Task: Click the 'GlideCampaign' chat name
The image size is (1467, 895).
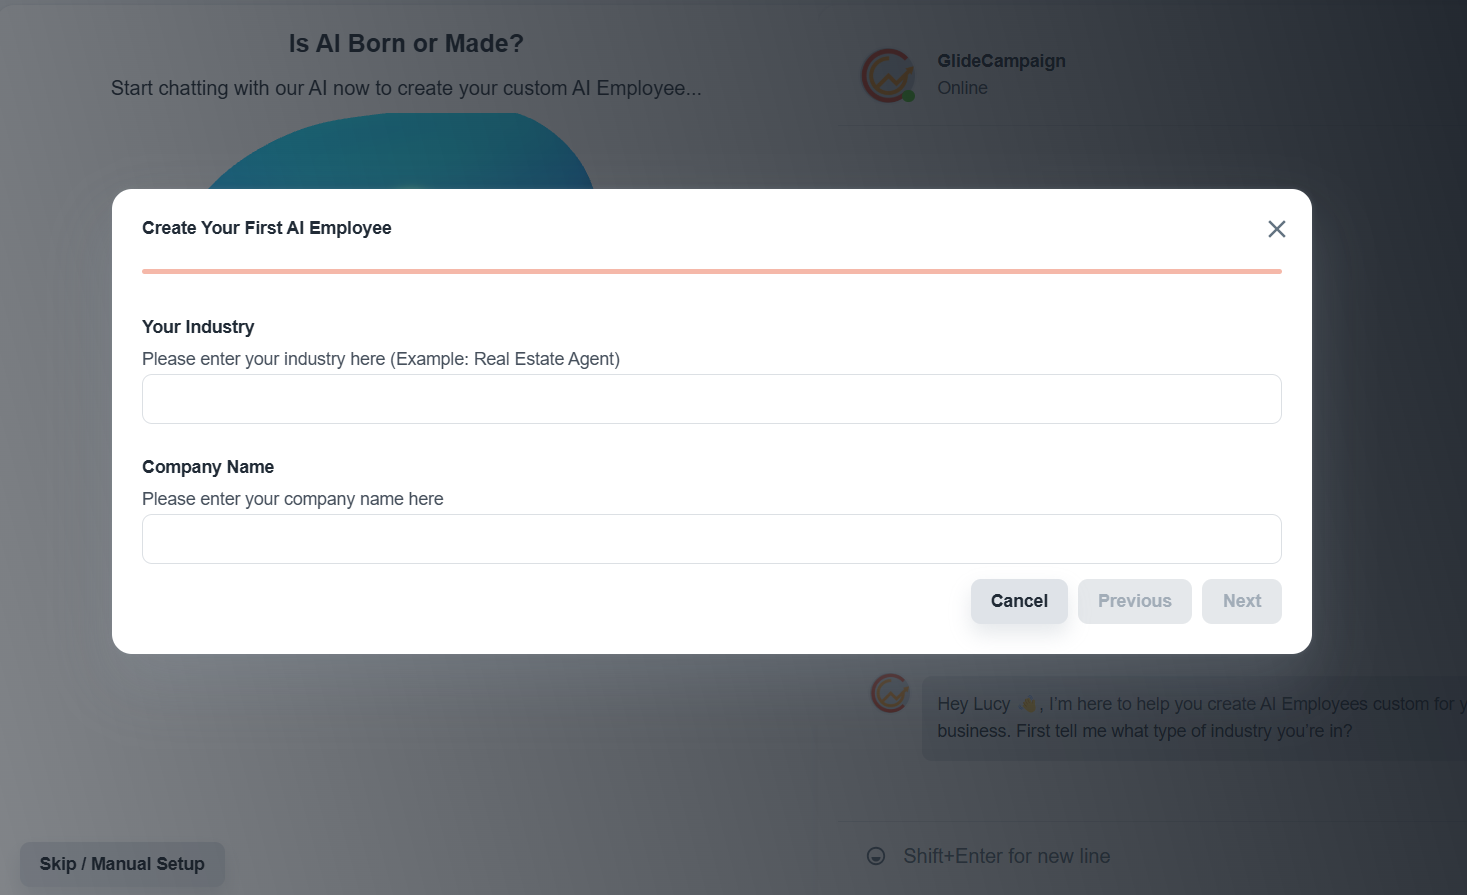Action: 1001,61
